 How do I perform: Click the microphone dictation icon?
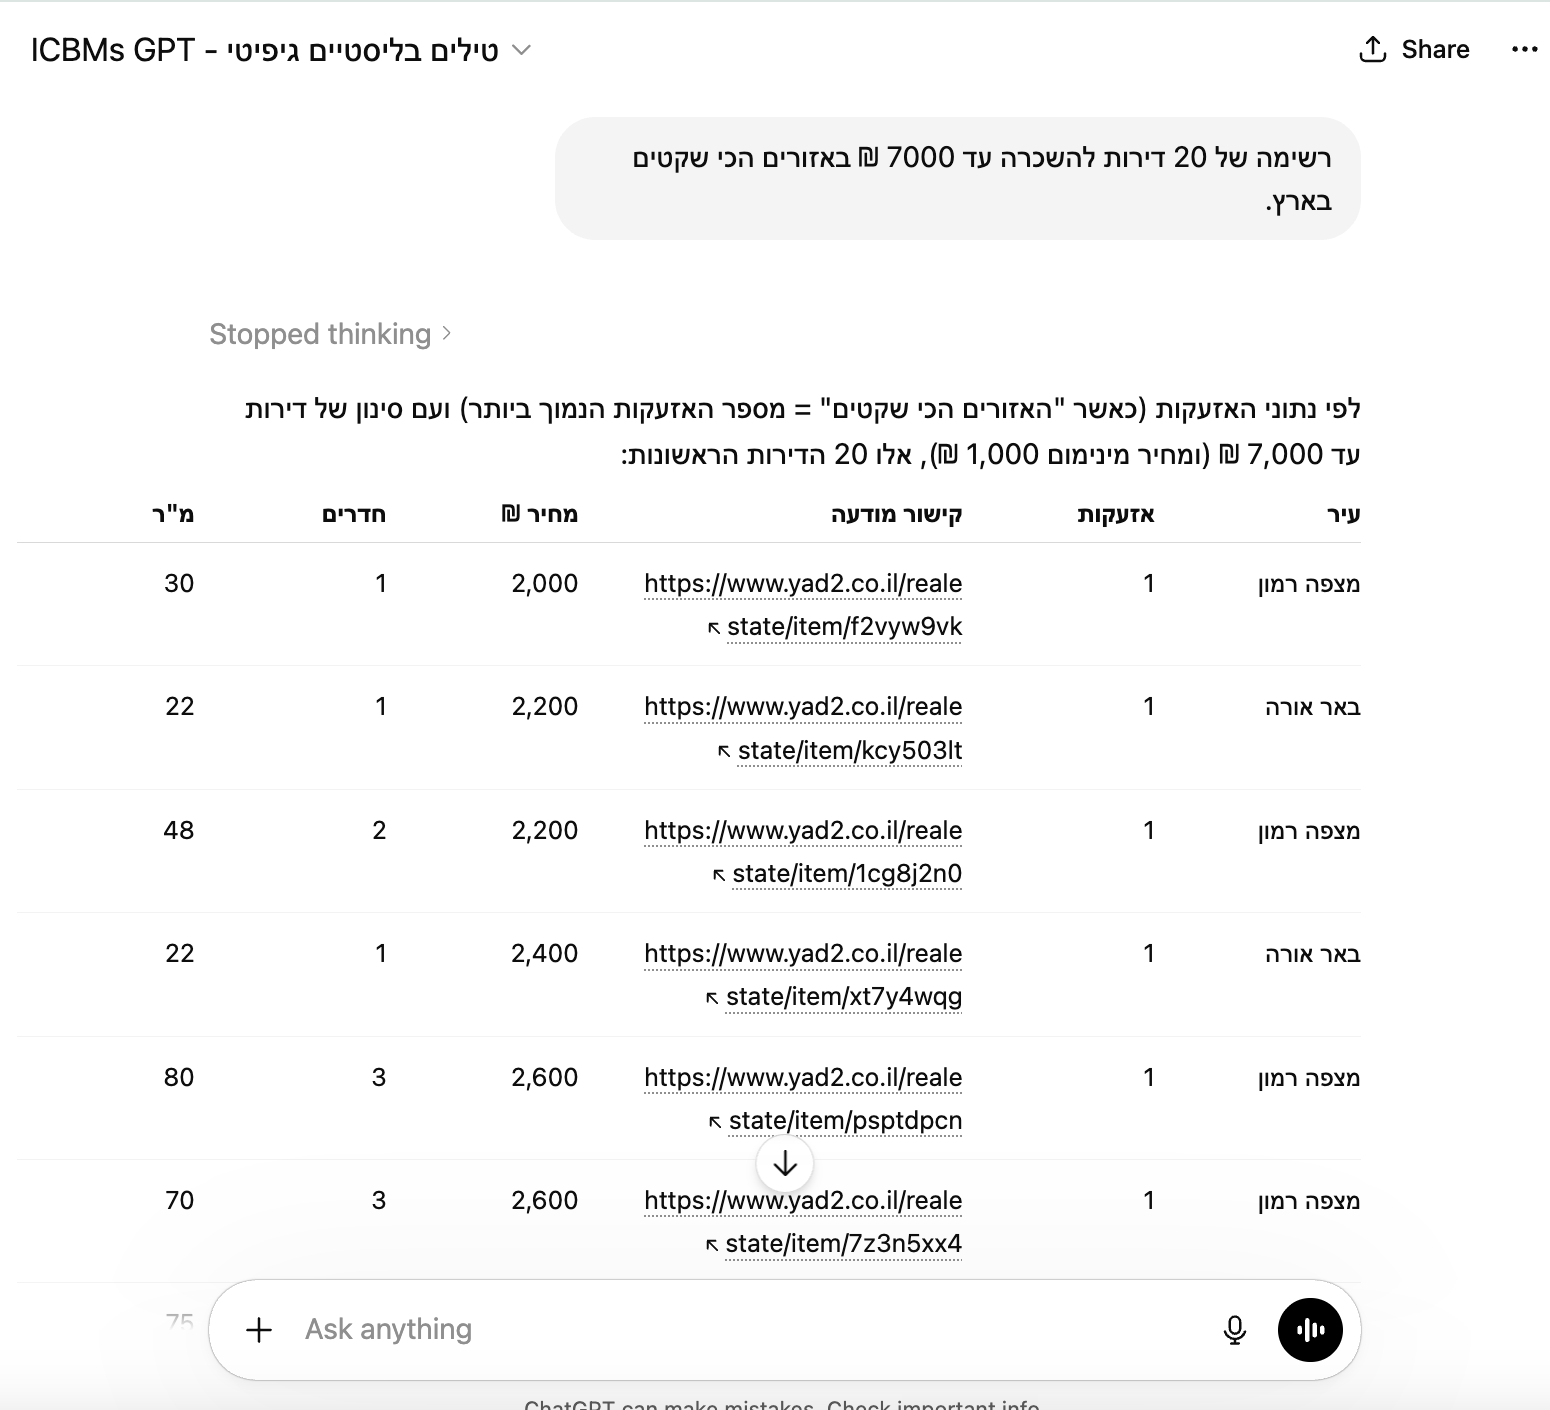(1235, 1330)
